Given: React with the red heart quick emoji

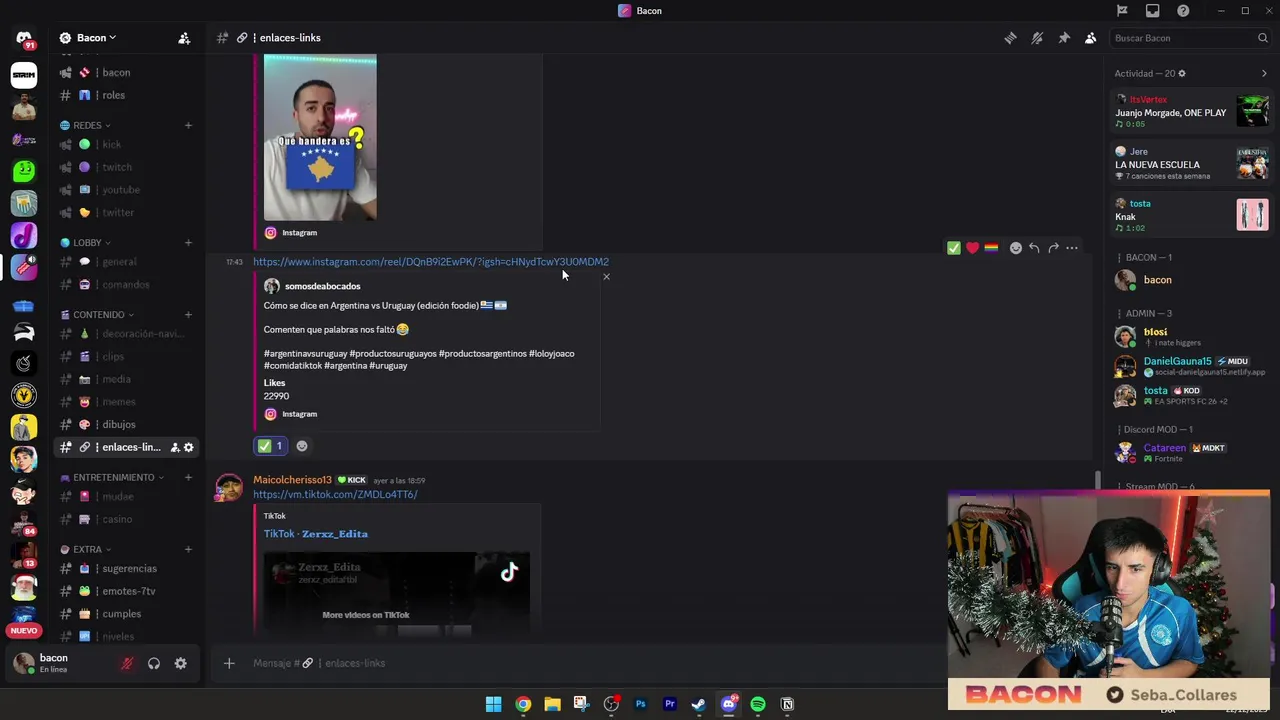Looking at the screenshot, I should pos(972,248).
